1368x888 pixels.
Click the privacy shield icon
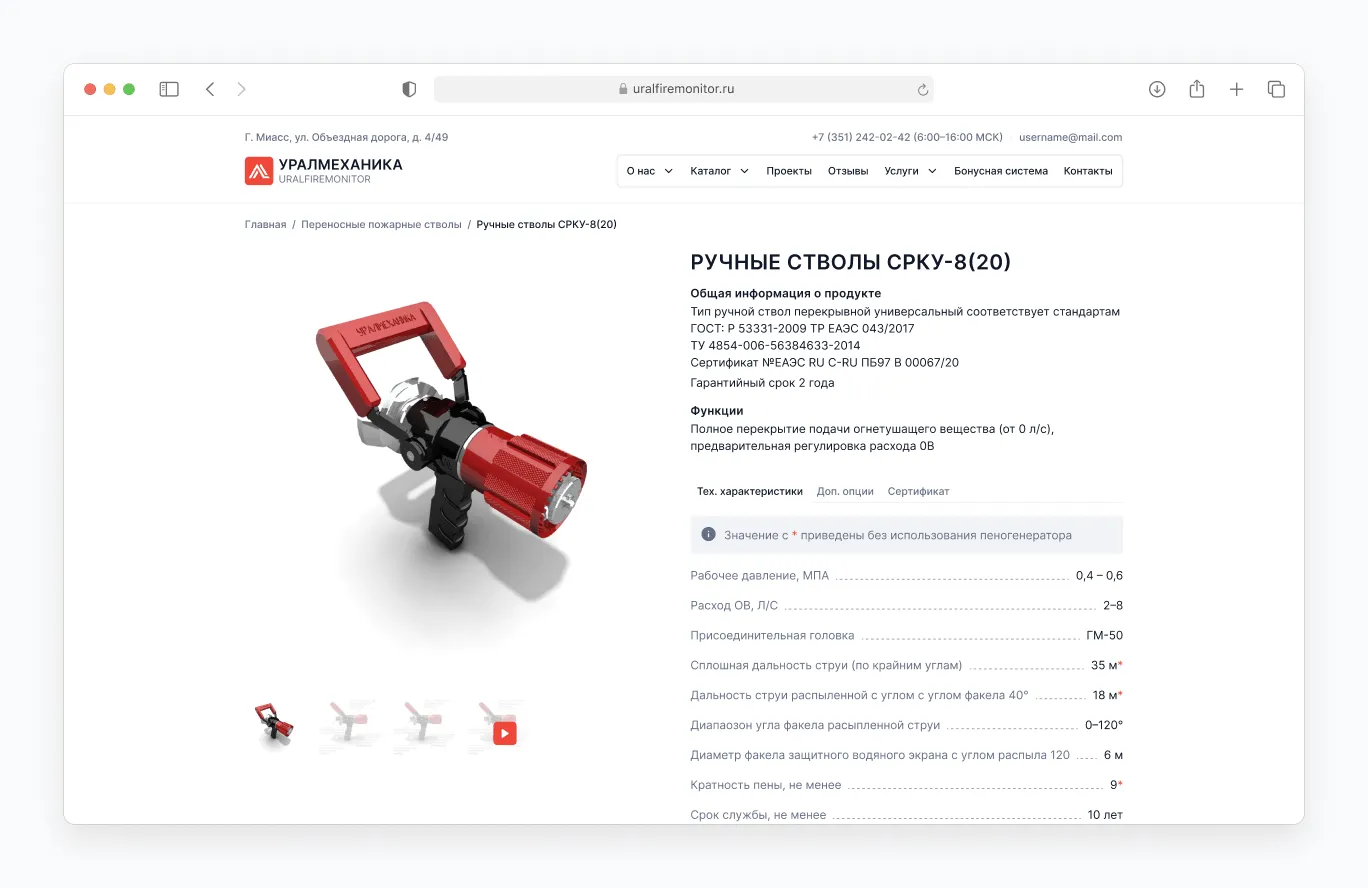(x=409, y=89)
